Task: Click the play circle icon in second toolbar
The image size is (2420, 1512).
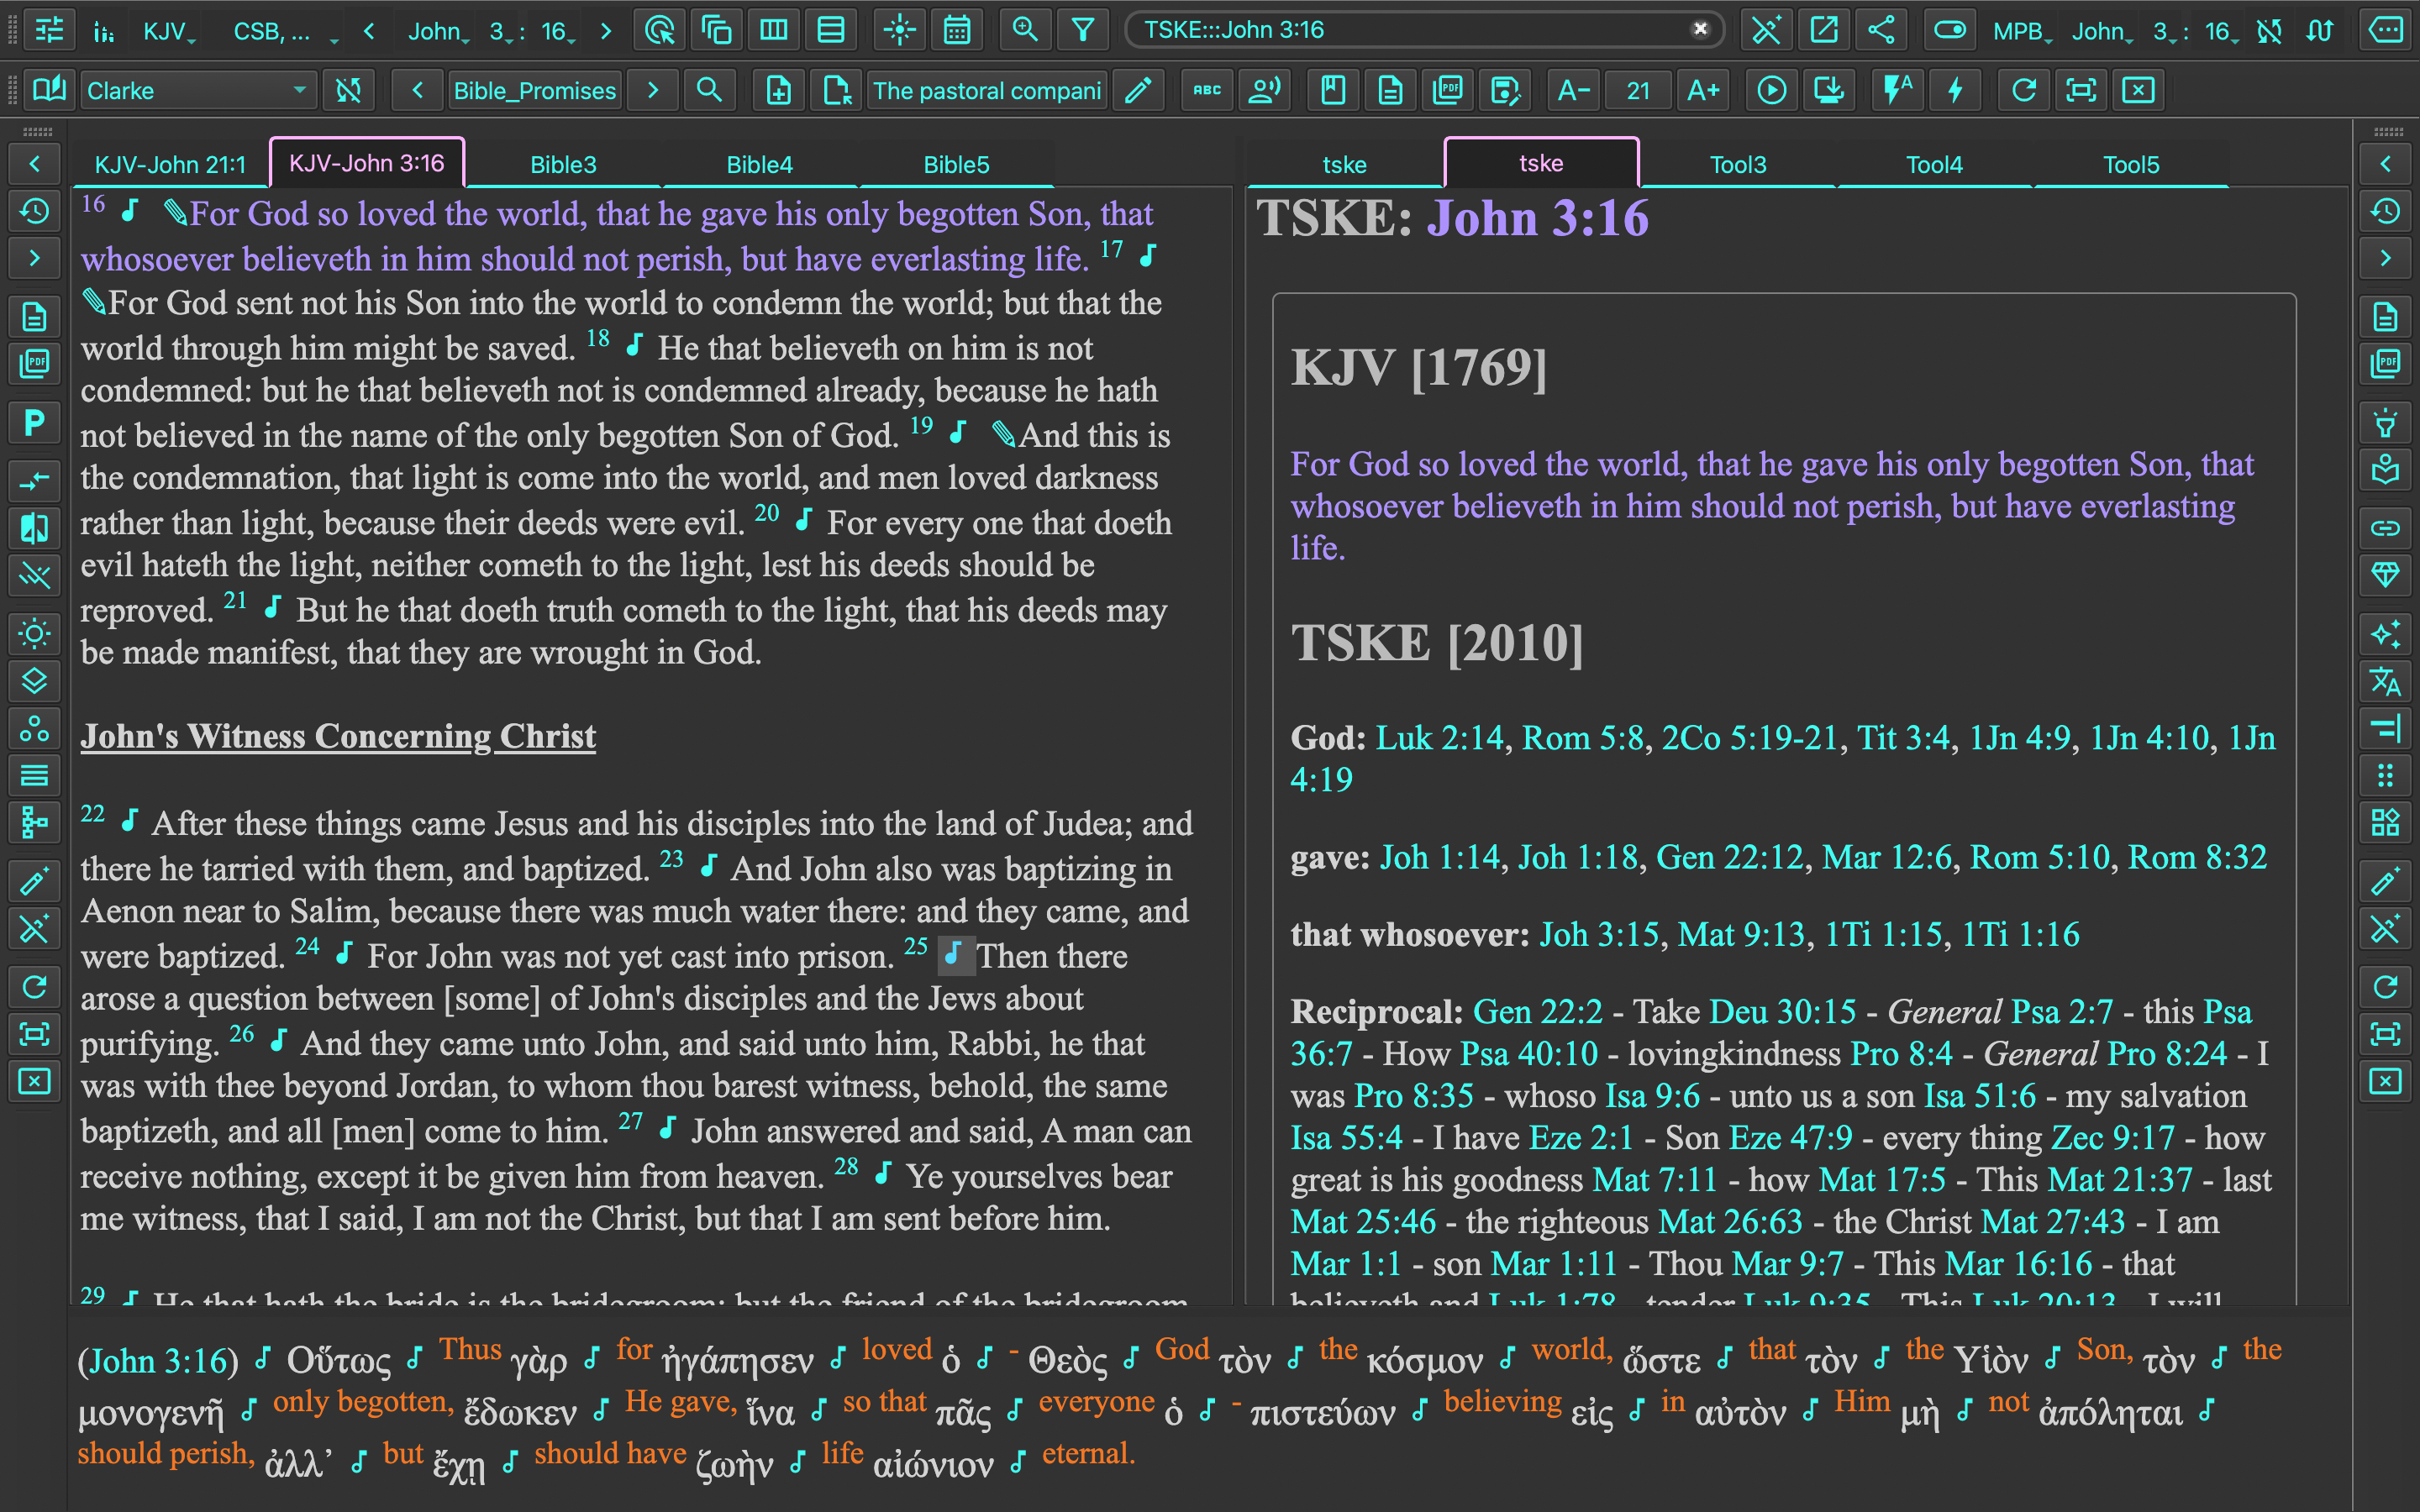Action: click(x=1771, y=90)
